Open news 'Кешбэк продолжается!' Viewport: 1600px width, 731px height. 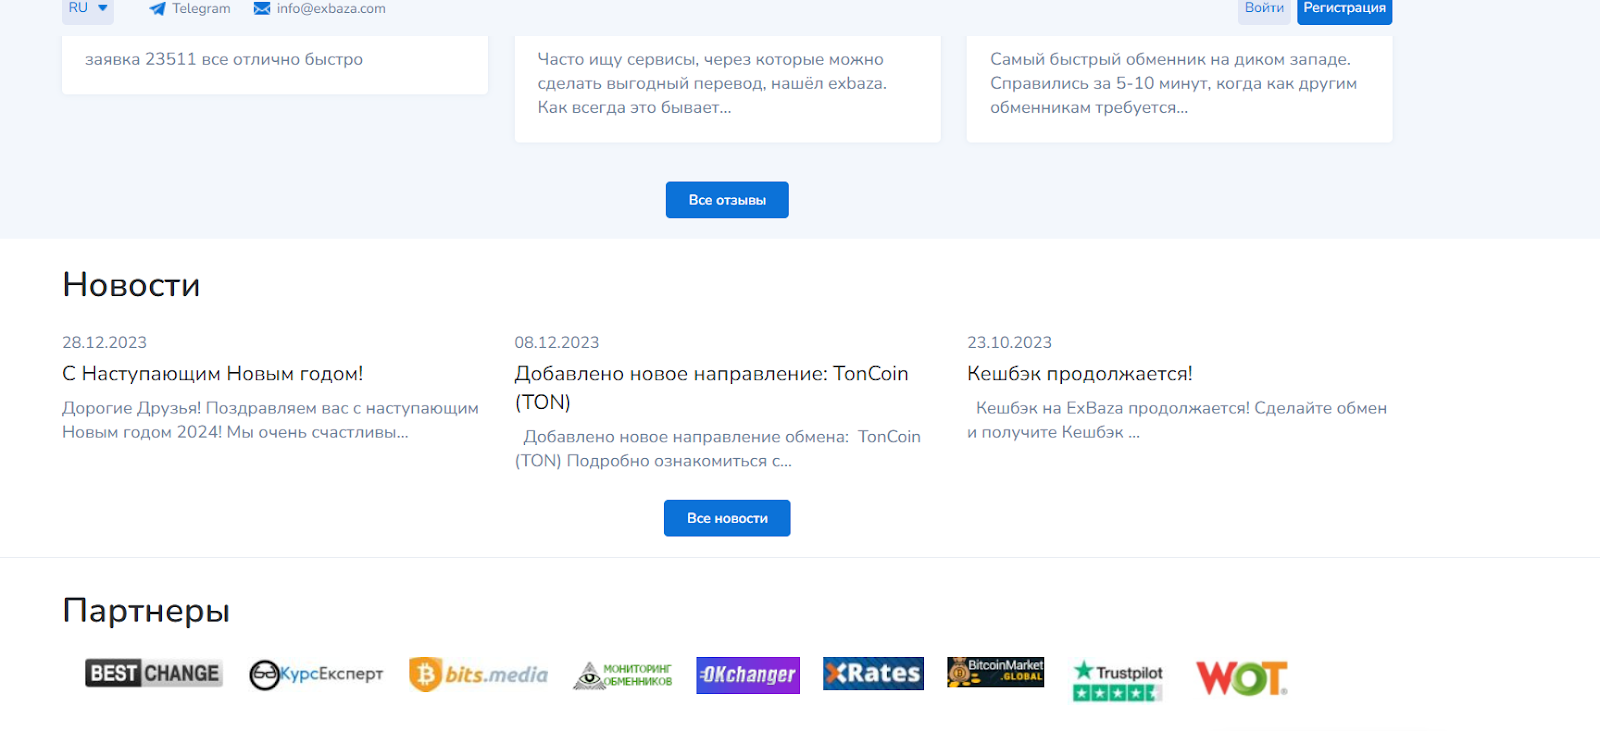pyautogui.click(x=1080, y=374)
